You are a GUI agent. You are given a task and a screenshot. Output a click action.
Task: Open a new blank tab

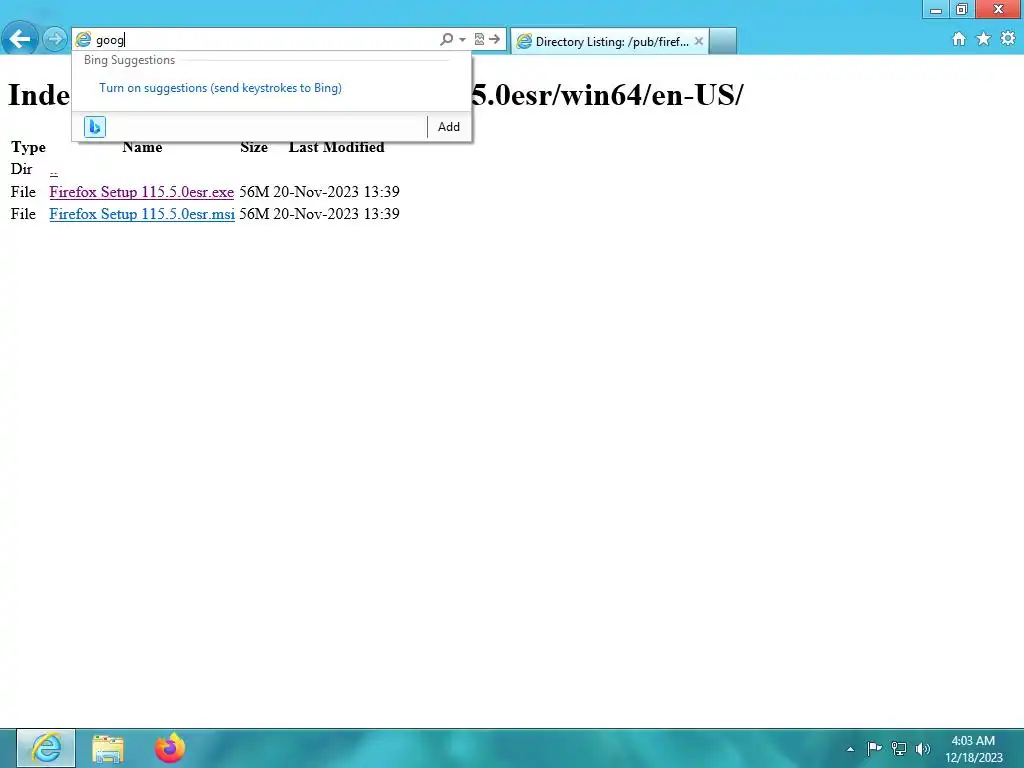723,40
